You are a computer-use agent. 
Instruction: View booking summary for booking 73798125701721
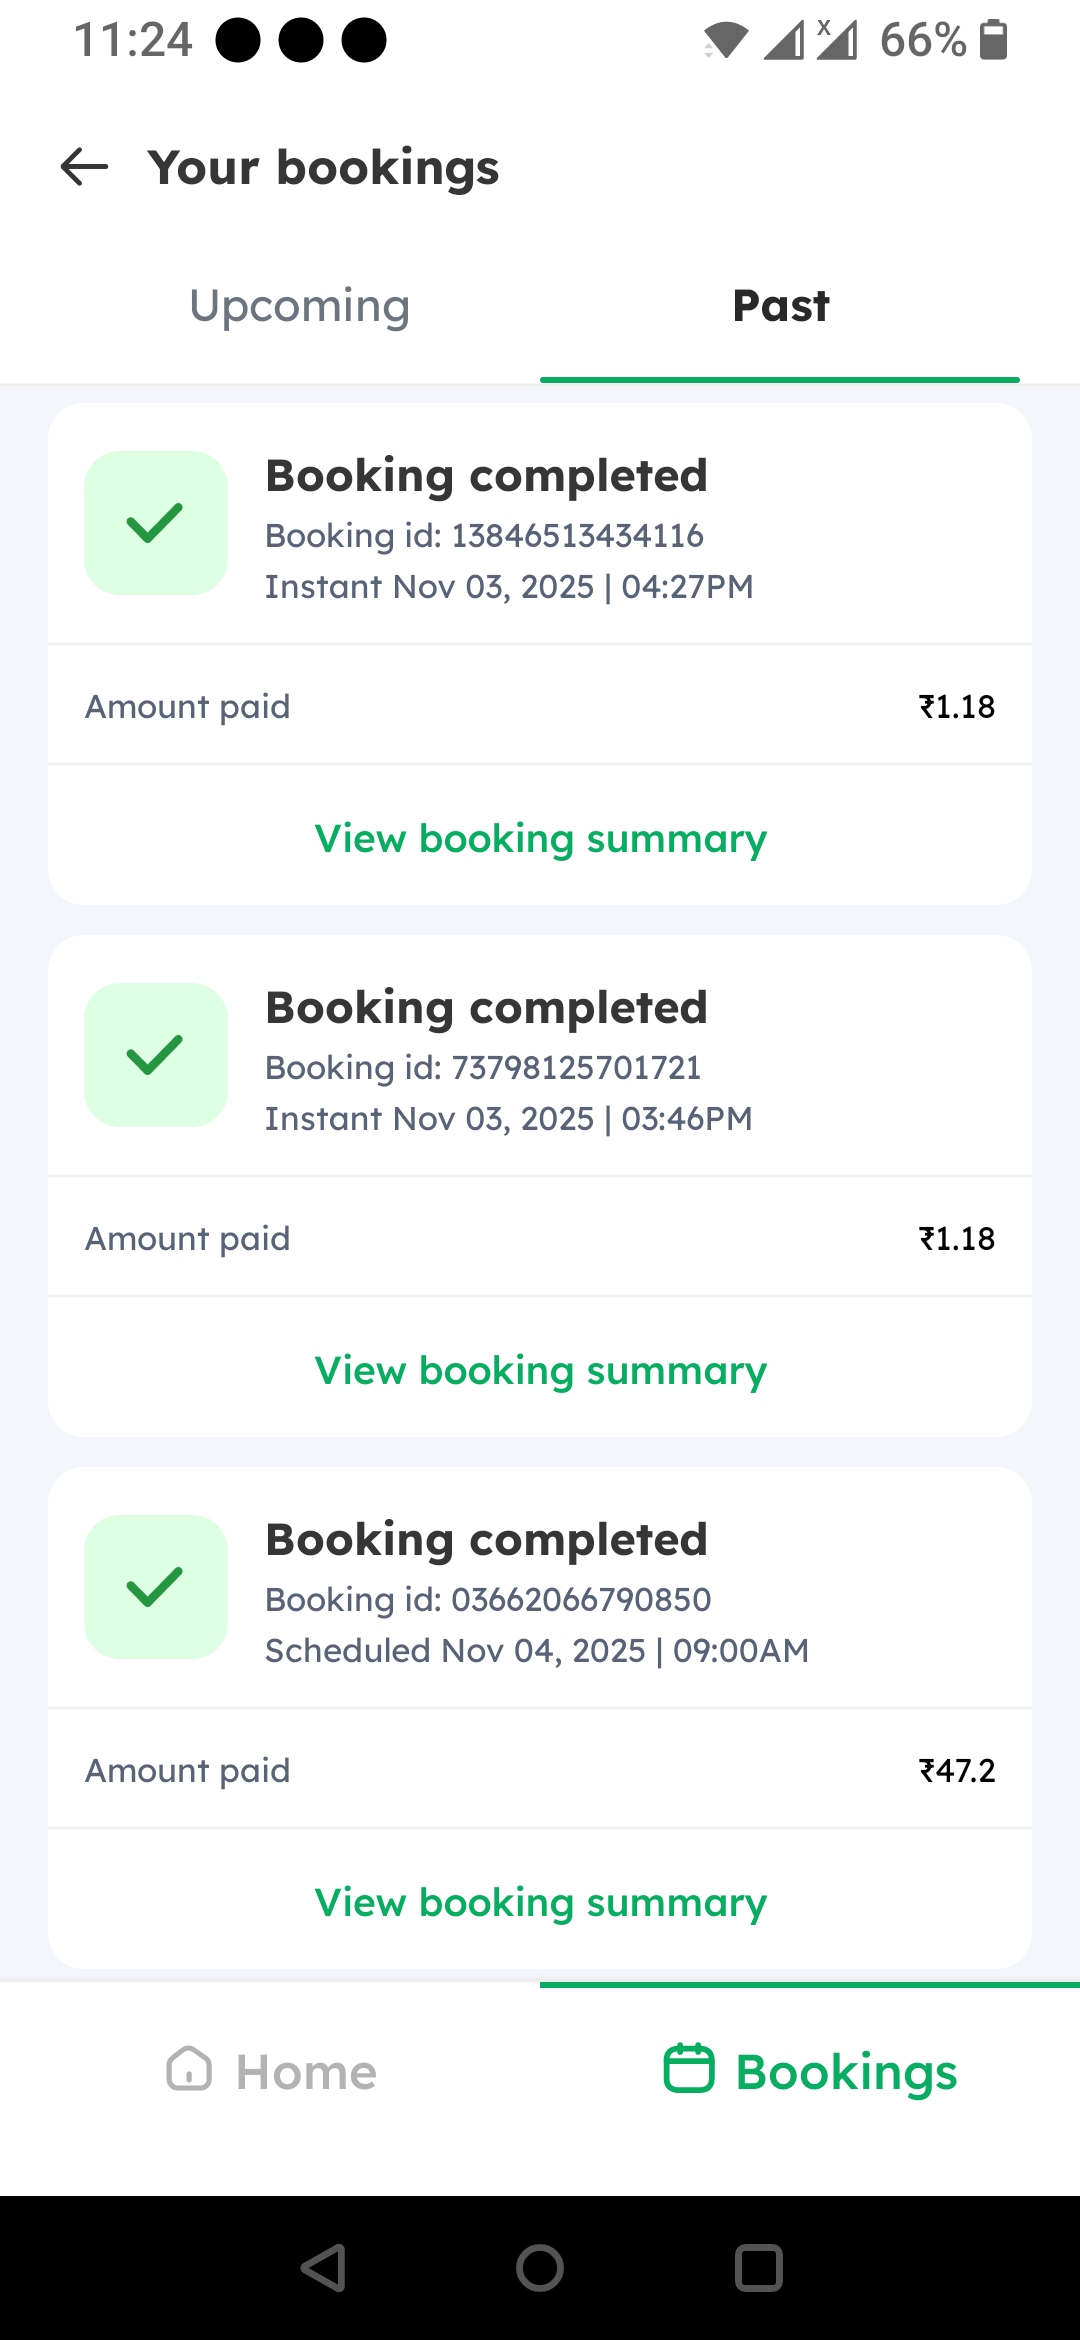[540, 1370]
